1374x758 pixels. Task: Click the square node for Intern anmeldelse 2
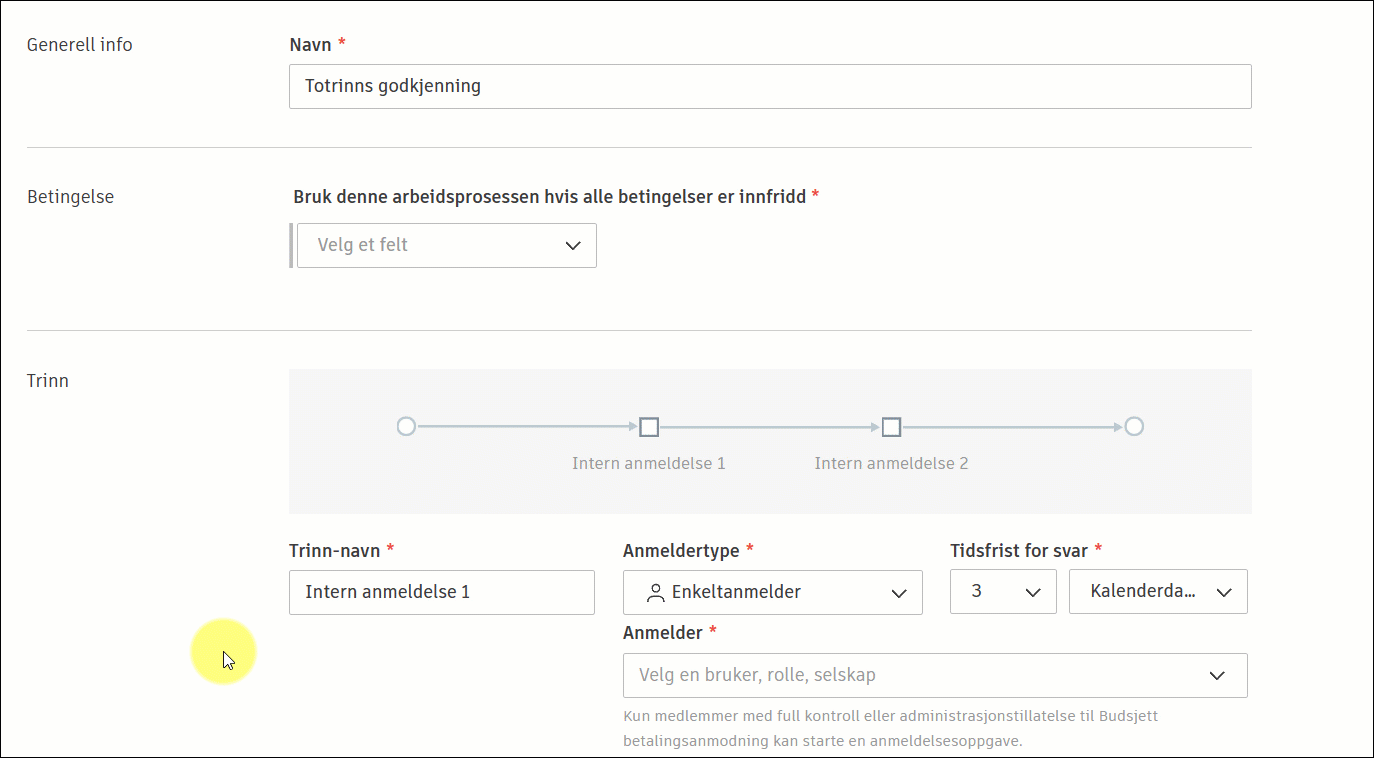(891, 426)
